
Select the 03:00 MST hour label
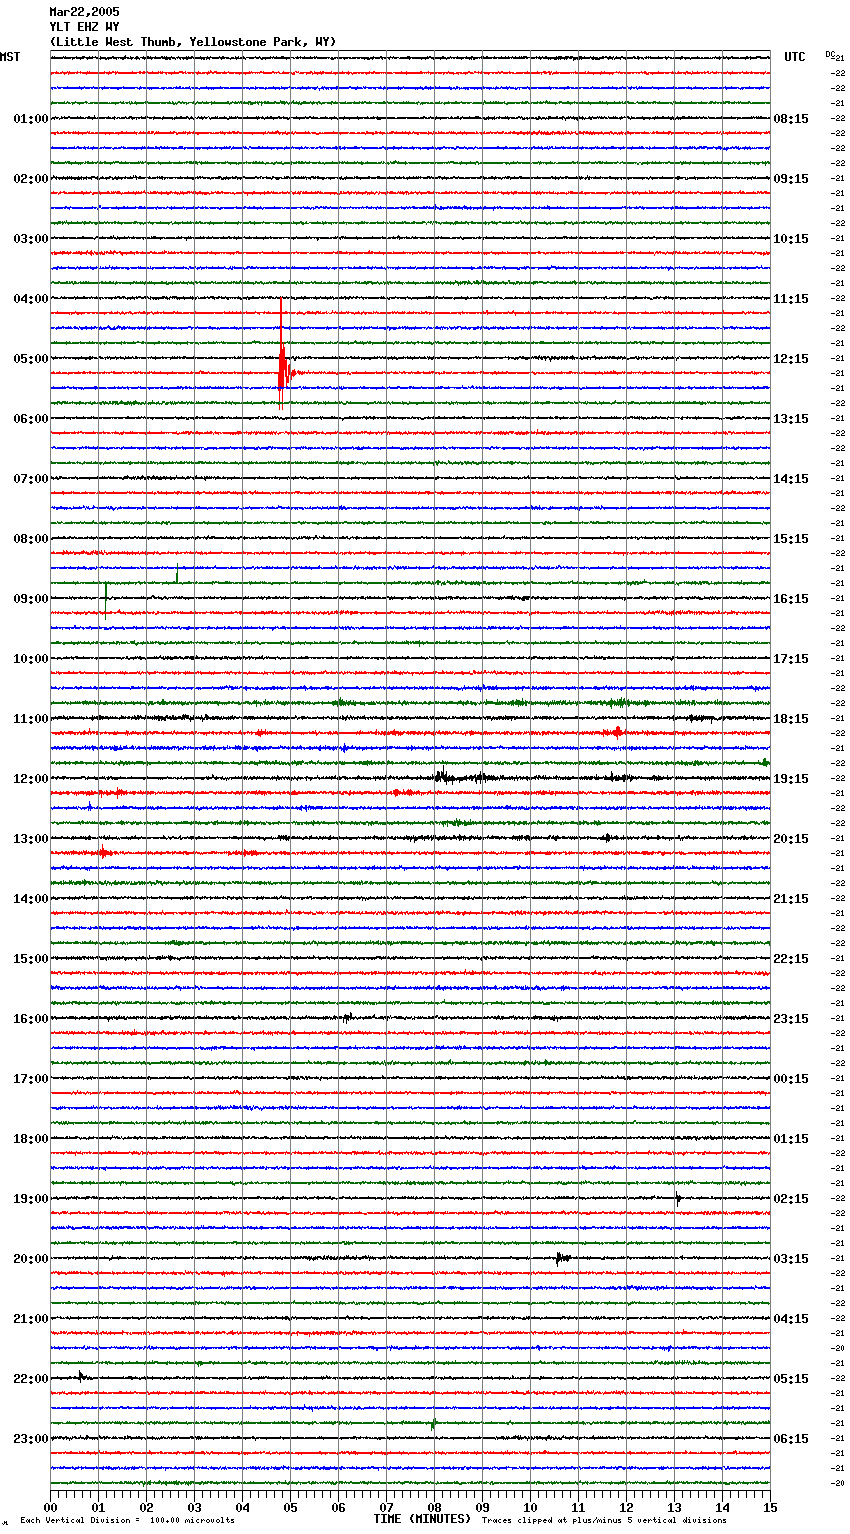(31, 239)
